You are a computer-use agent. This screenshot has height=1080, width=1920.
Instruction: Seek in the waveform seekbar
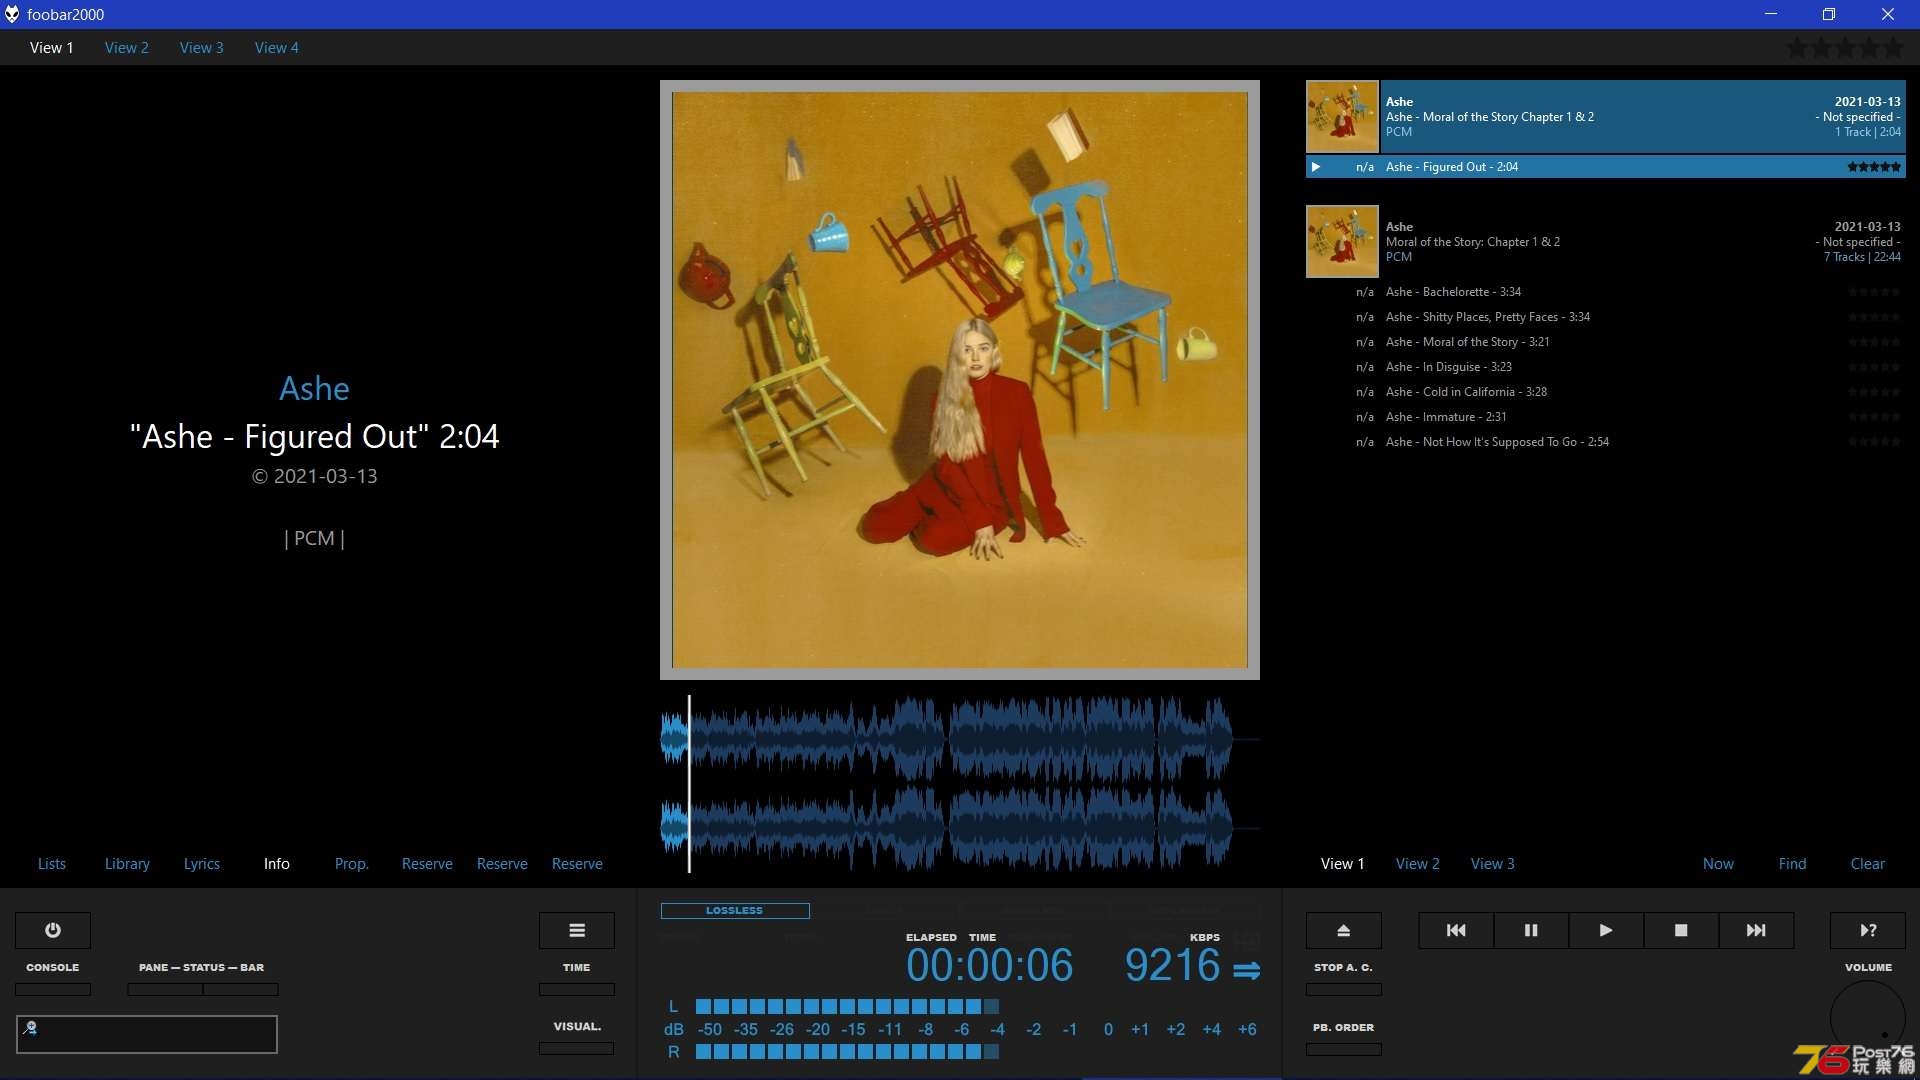coord(960,783)
